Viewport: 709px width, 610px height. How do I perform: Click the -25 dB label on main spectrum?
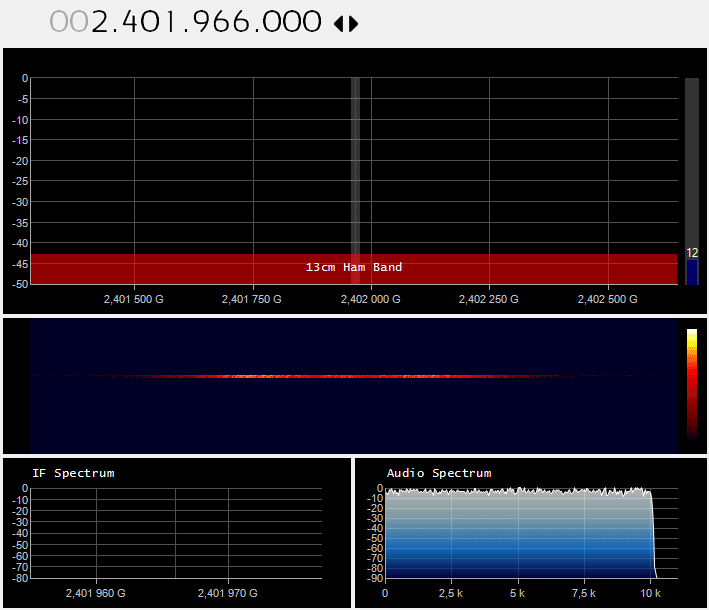point(19,181)
